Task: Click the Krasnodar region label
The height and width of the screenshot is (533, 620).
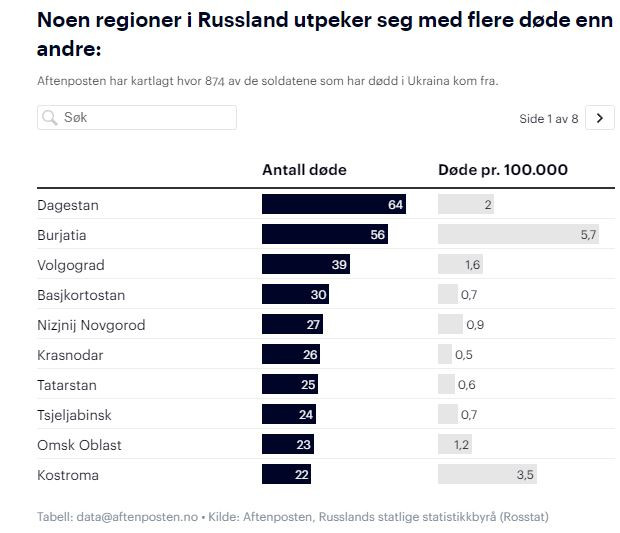Action: [70, 355]
